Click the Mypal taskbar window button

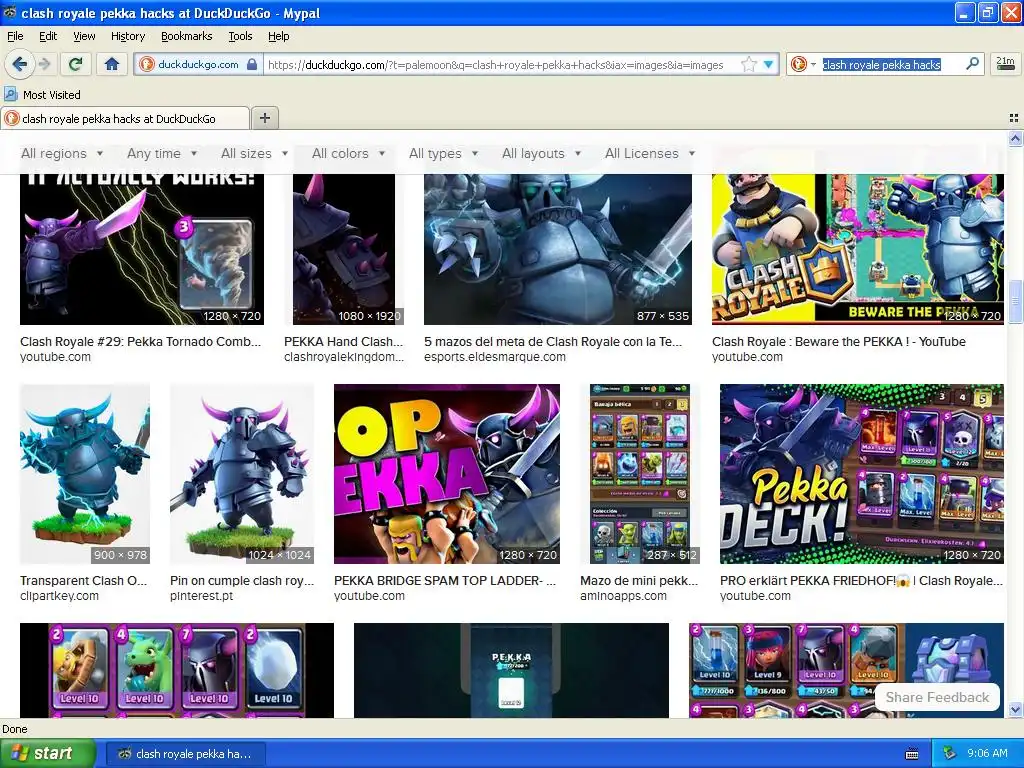click(x=185, y=754)
